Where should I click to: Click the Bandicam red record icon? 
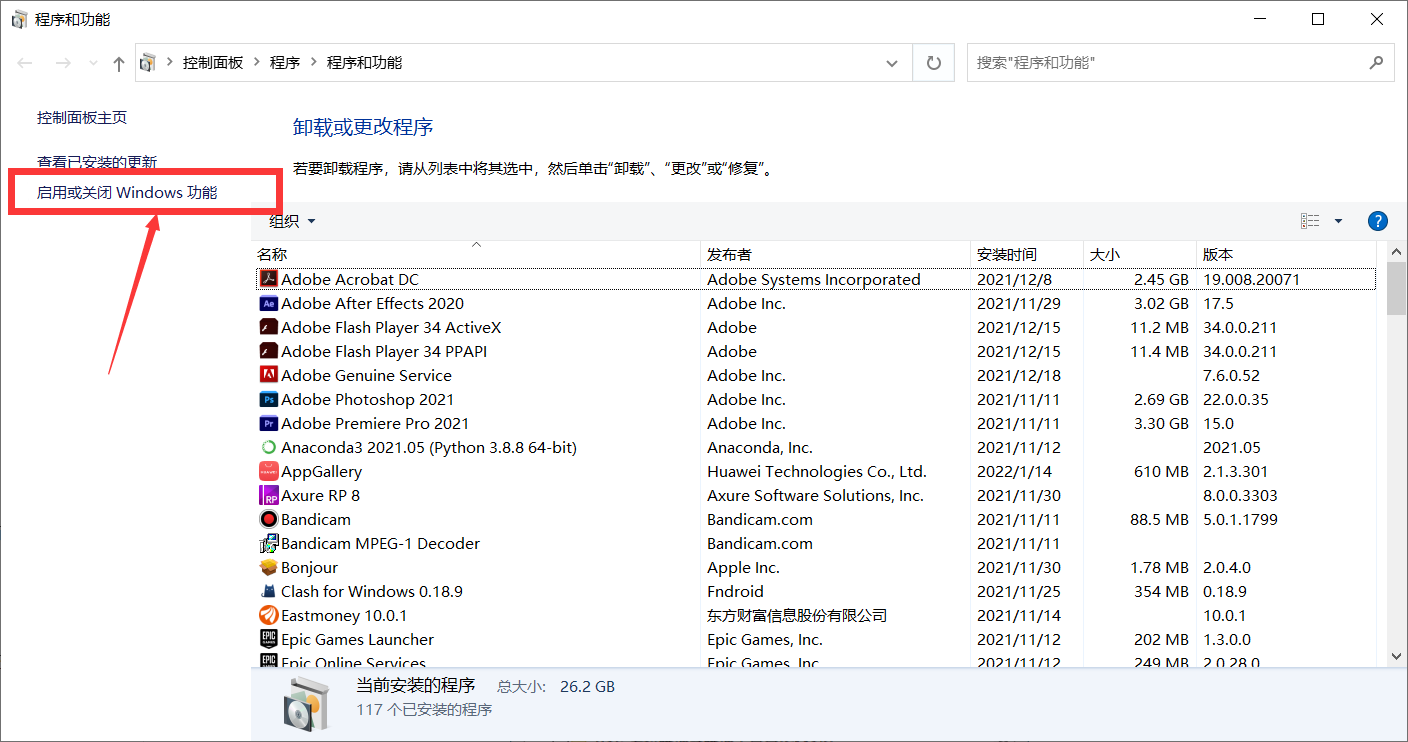tap(268, 519)
